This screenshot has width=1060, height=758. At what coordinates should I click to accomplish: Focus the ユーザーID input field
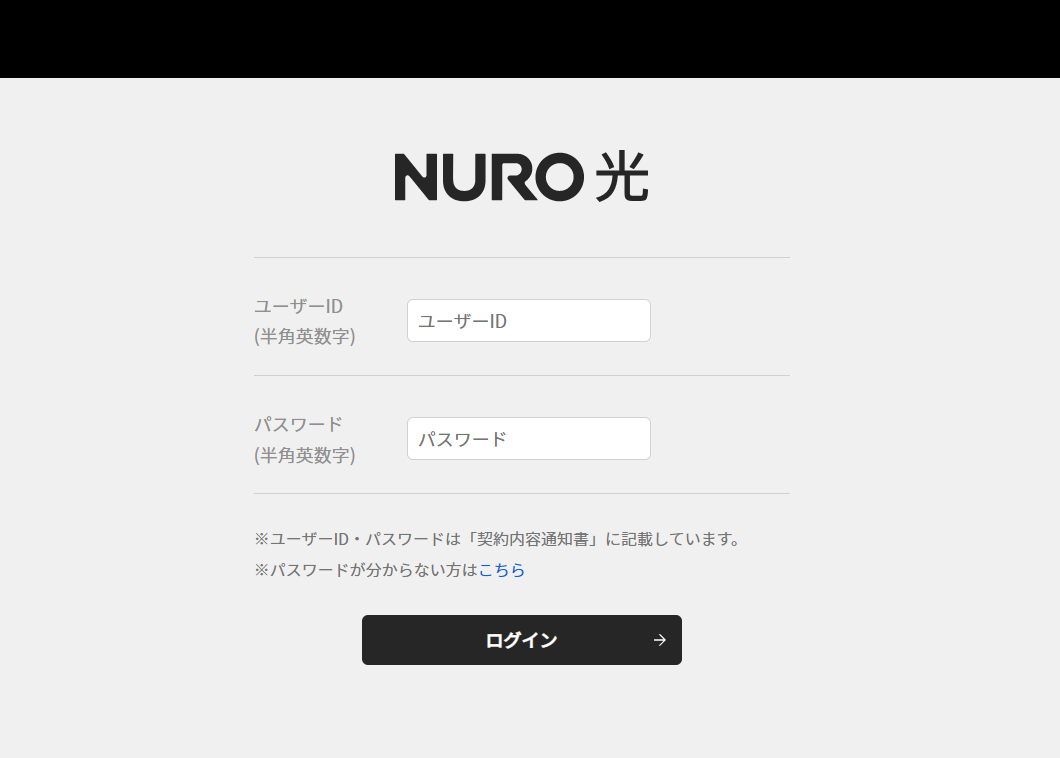point(529,321)
